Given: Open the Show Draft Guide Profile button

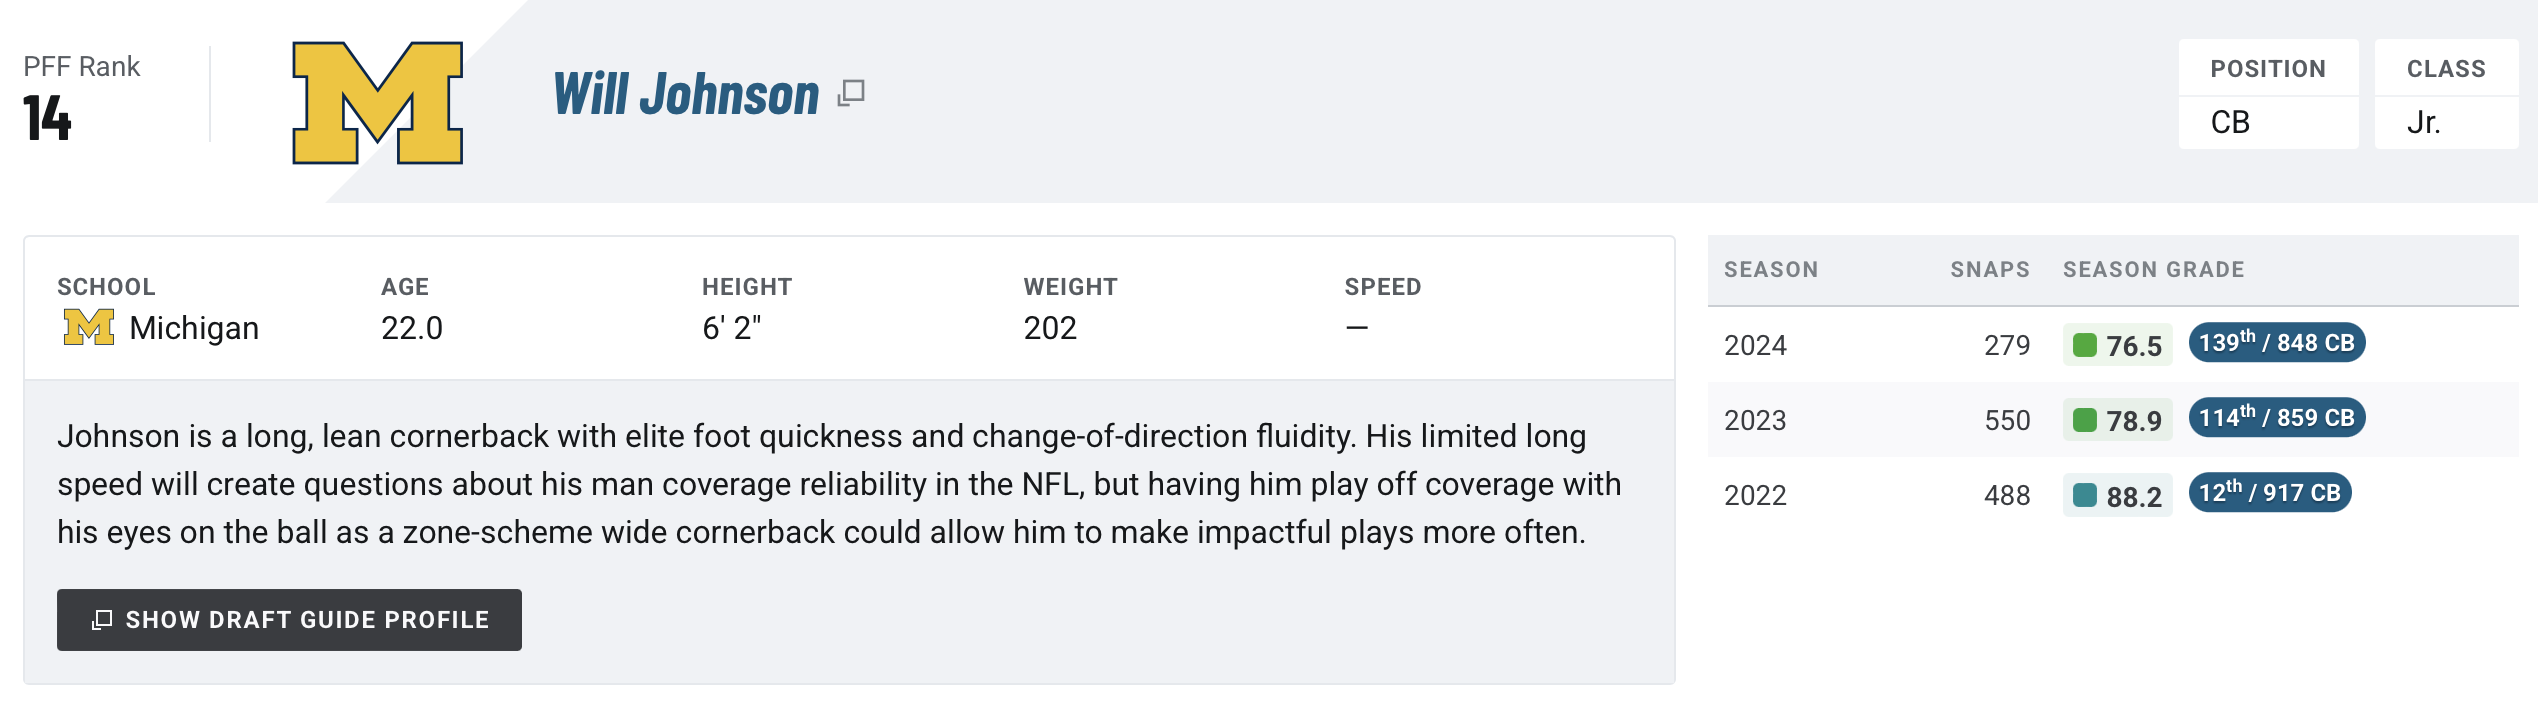Looking at the screenshot, I should pos(289,620).
